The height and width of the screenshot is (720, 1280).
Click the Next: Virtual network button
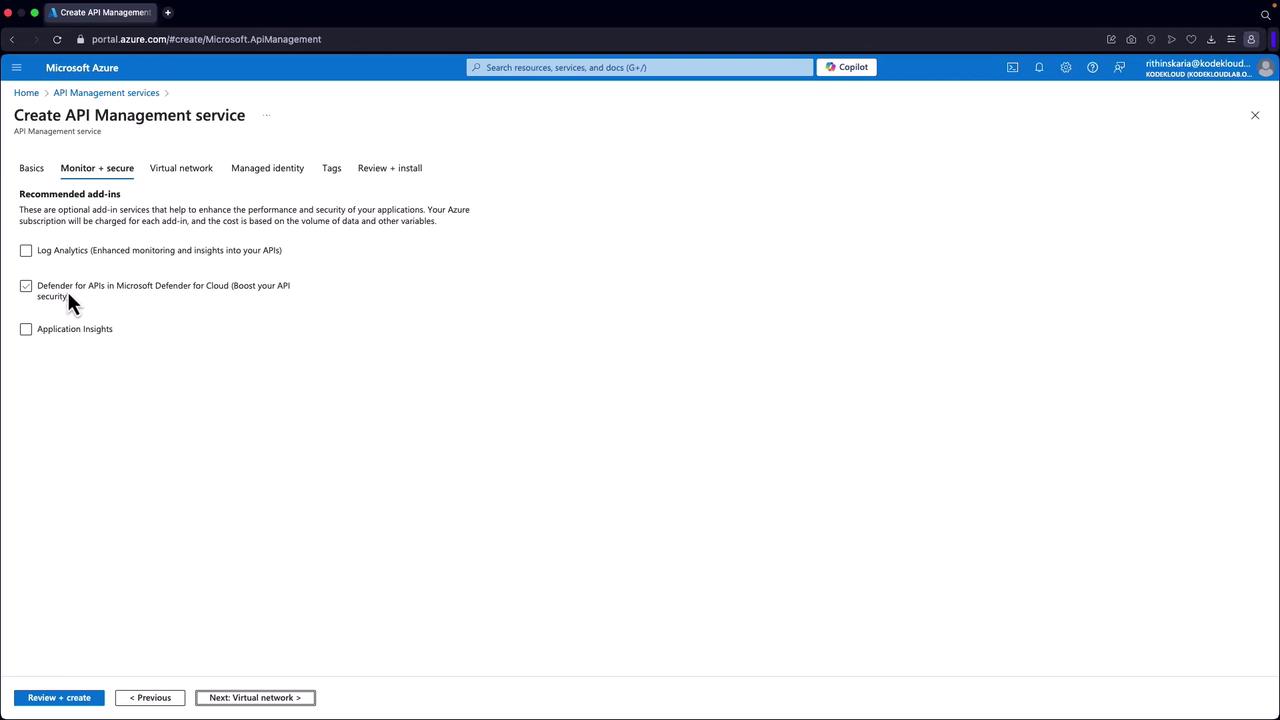(x=255, y=698)
